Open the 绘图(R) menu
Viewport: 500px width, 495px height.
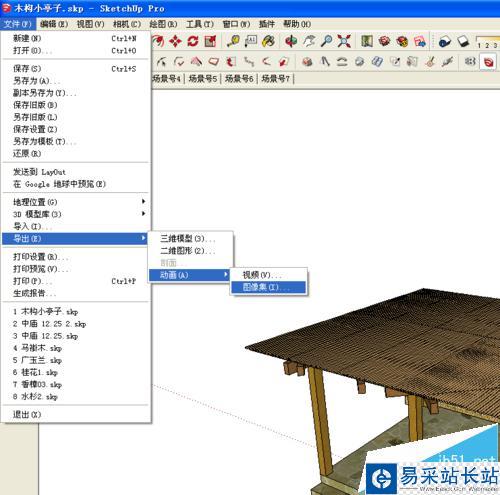[163, 24]
